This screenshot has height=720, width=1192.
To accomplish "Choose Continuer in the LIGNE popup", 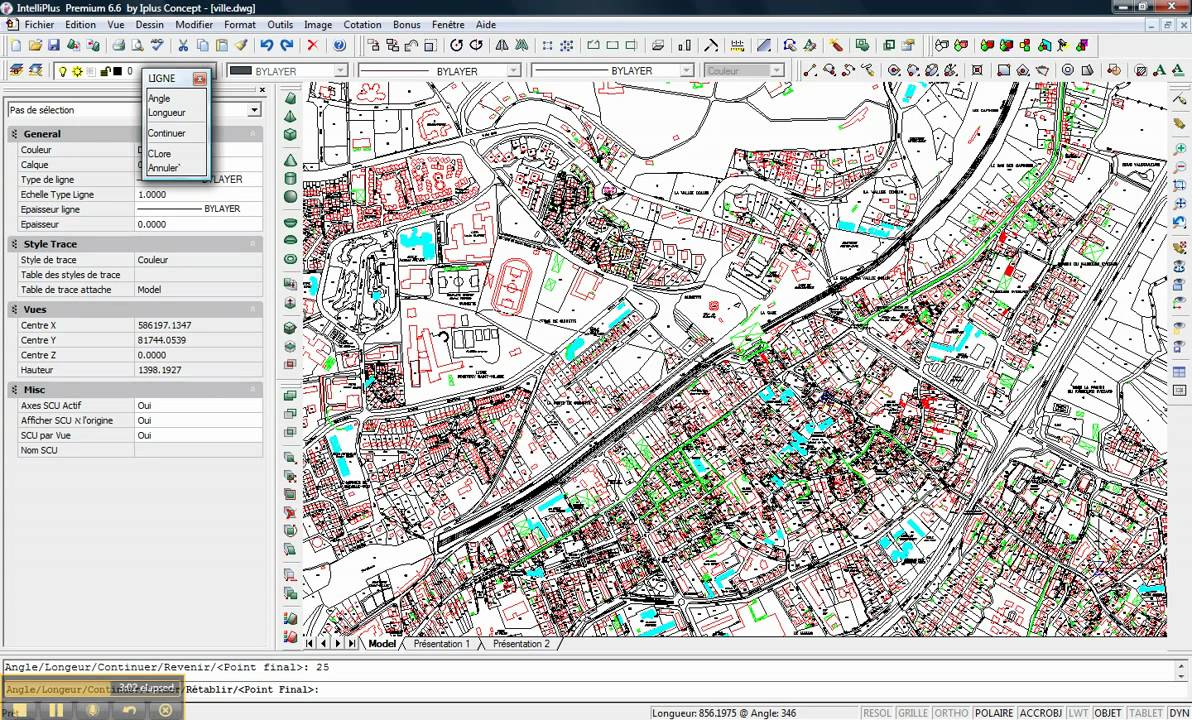I will pos(166,133).
